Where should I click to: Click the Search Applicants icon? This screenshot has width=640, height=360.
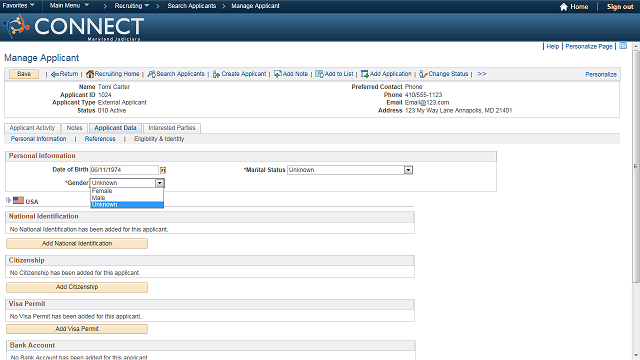(x=151, y=74)
